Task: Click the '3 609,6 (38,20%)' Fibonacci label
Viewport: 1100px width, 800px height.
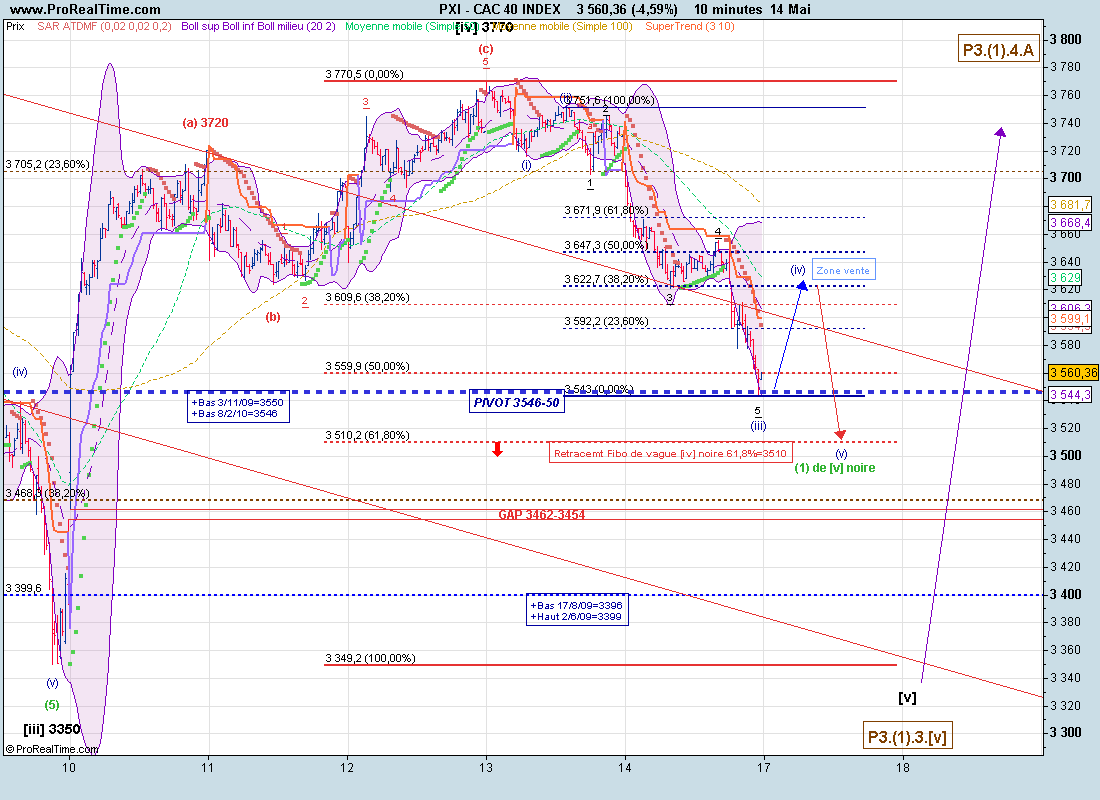Action: (367, 298)
